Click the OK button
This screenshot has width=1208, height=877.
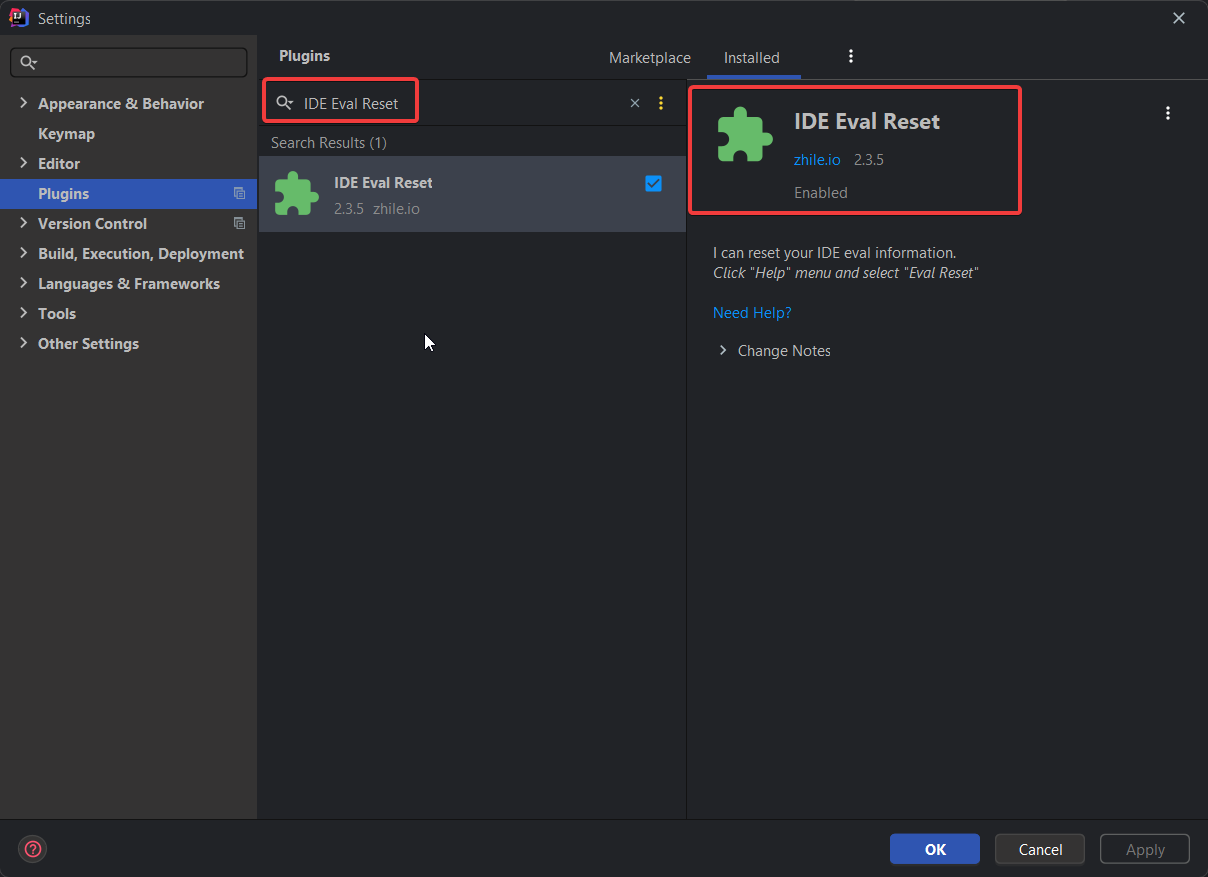[935, 849]
